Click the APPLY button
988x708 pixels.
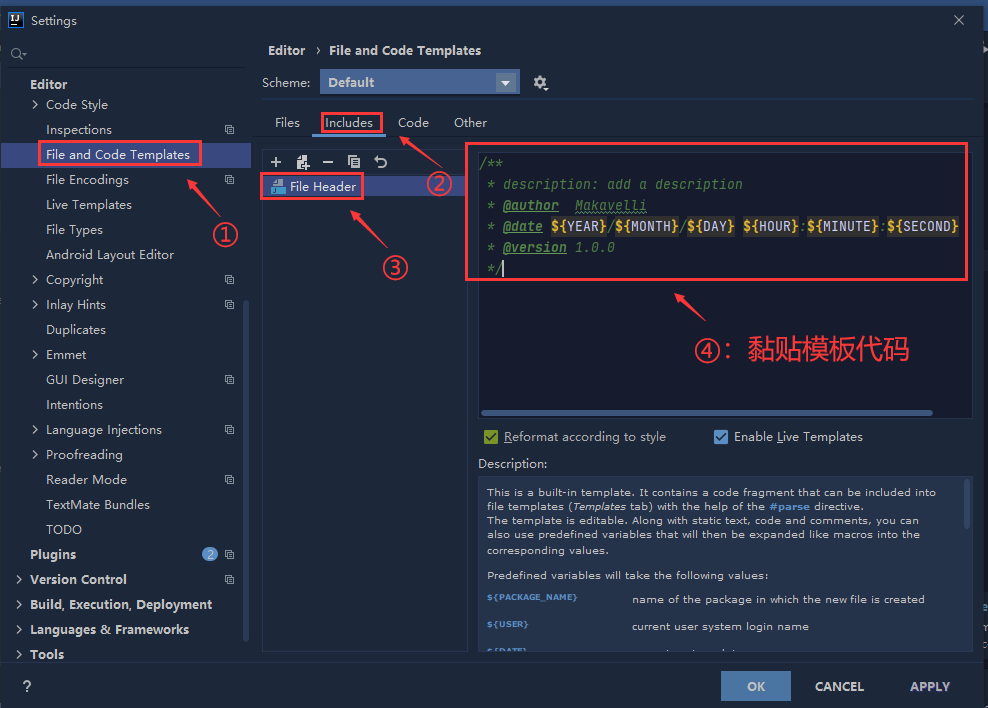click(929, 686)
